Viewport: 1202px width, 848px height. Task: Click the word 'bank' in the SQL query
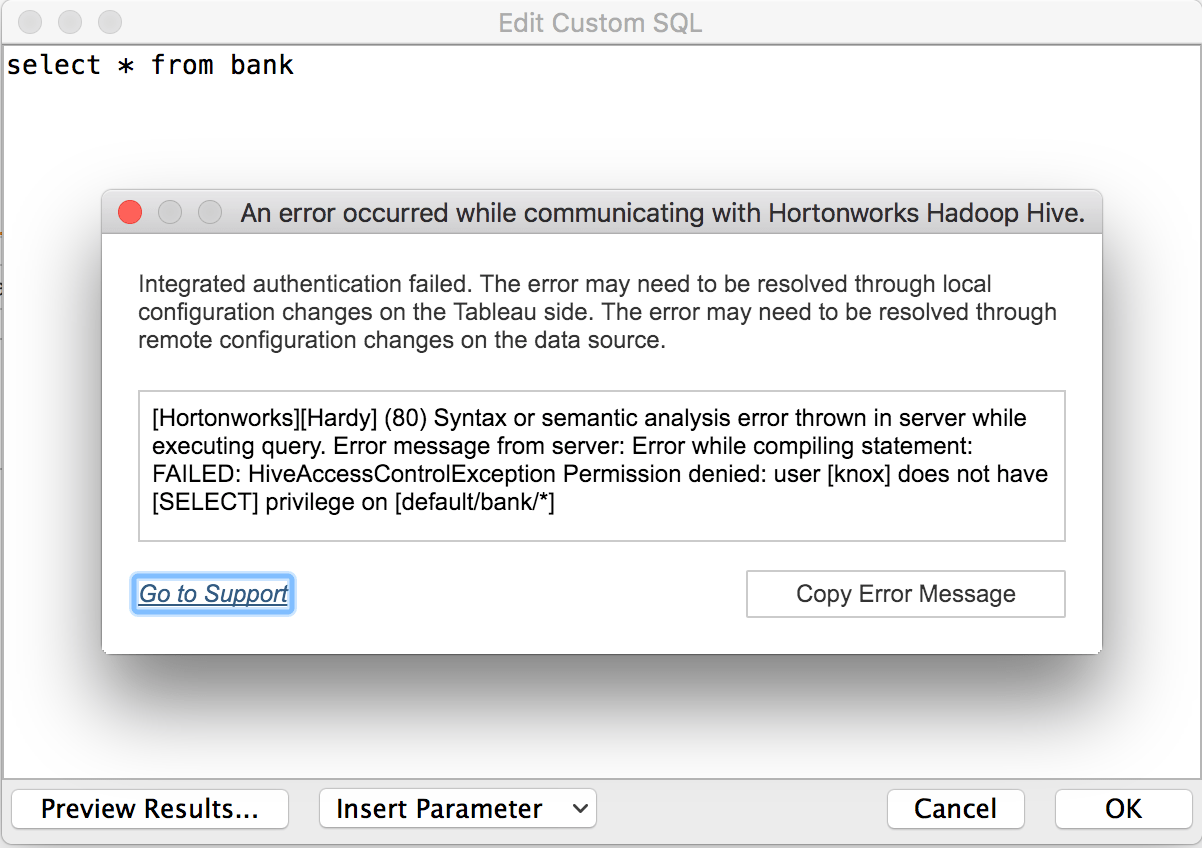tap(261, 66)
